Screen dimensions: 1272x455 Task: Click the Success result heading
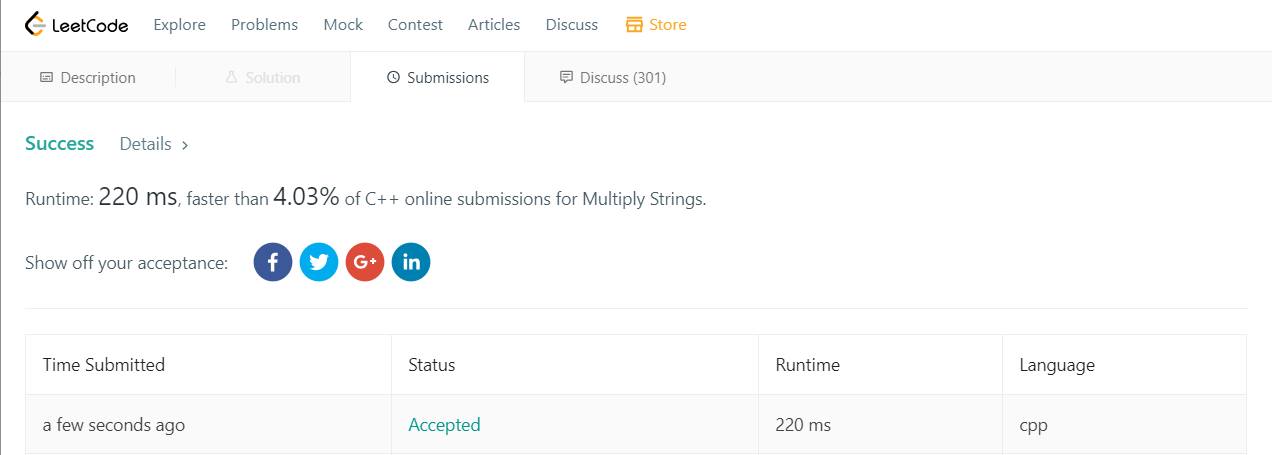pos(59,144)
